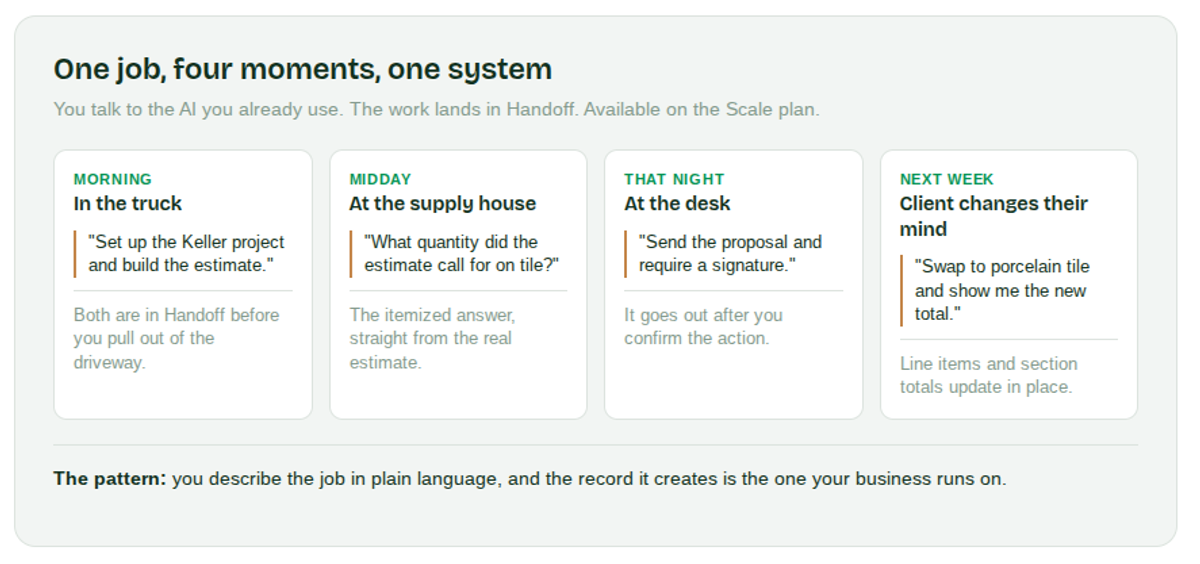Click "It goes out after you confirm" text
This screenshot has width=1200, height=564.
703,326
